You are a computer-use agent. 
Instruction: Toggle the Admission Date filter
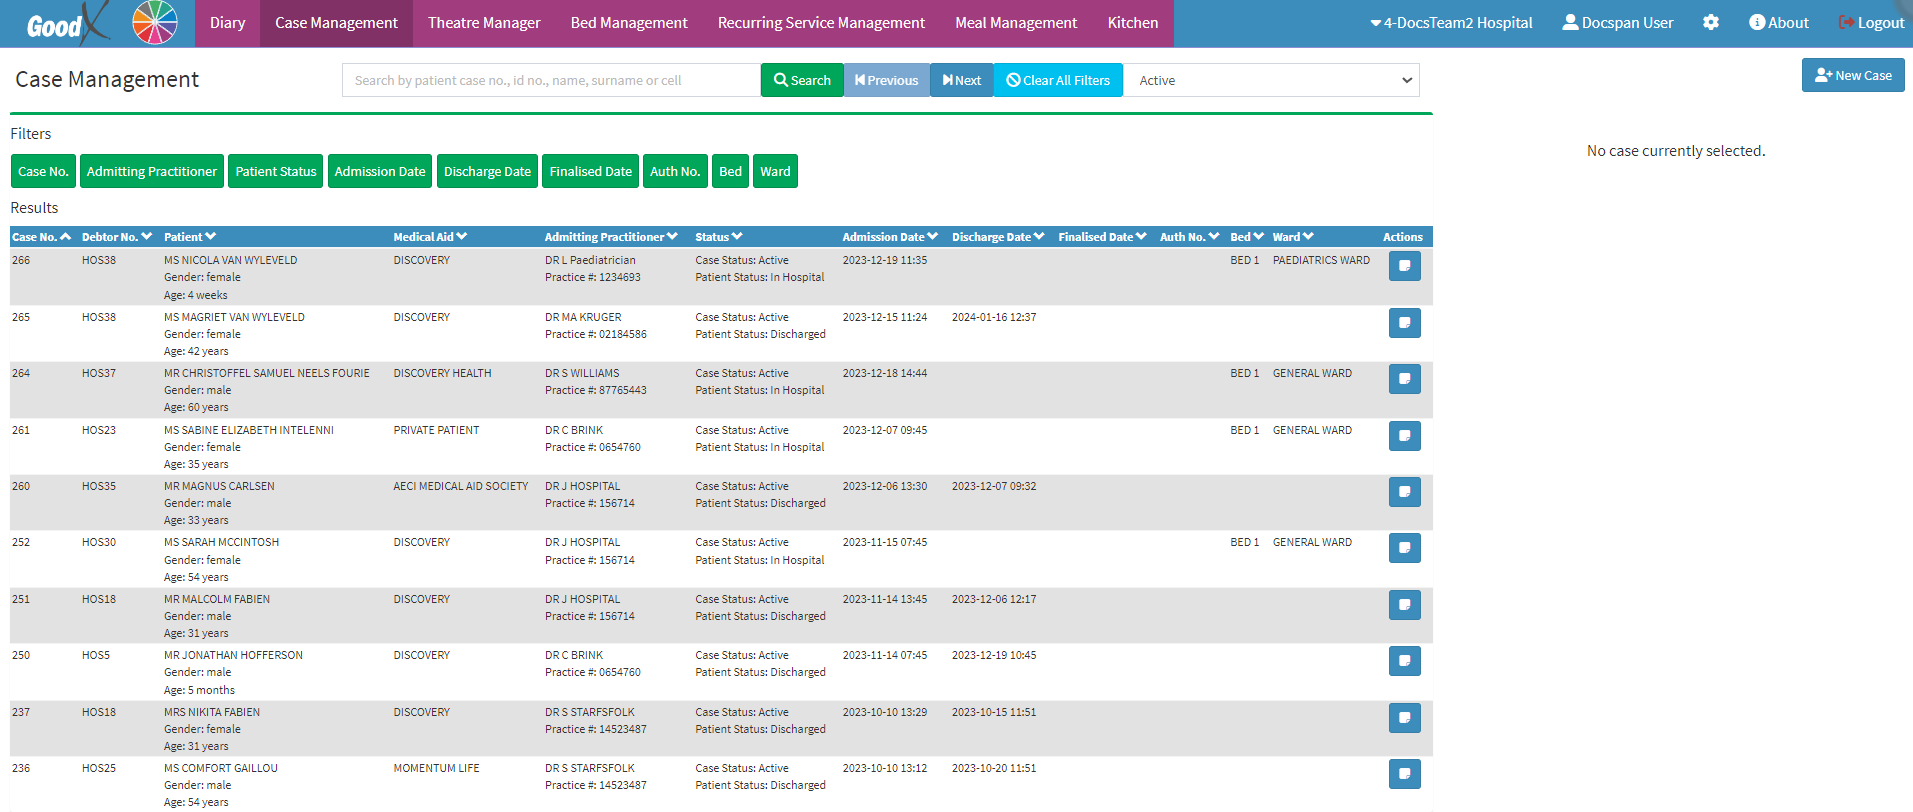pos(380,171)
